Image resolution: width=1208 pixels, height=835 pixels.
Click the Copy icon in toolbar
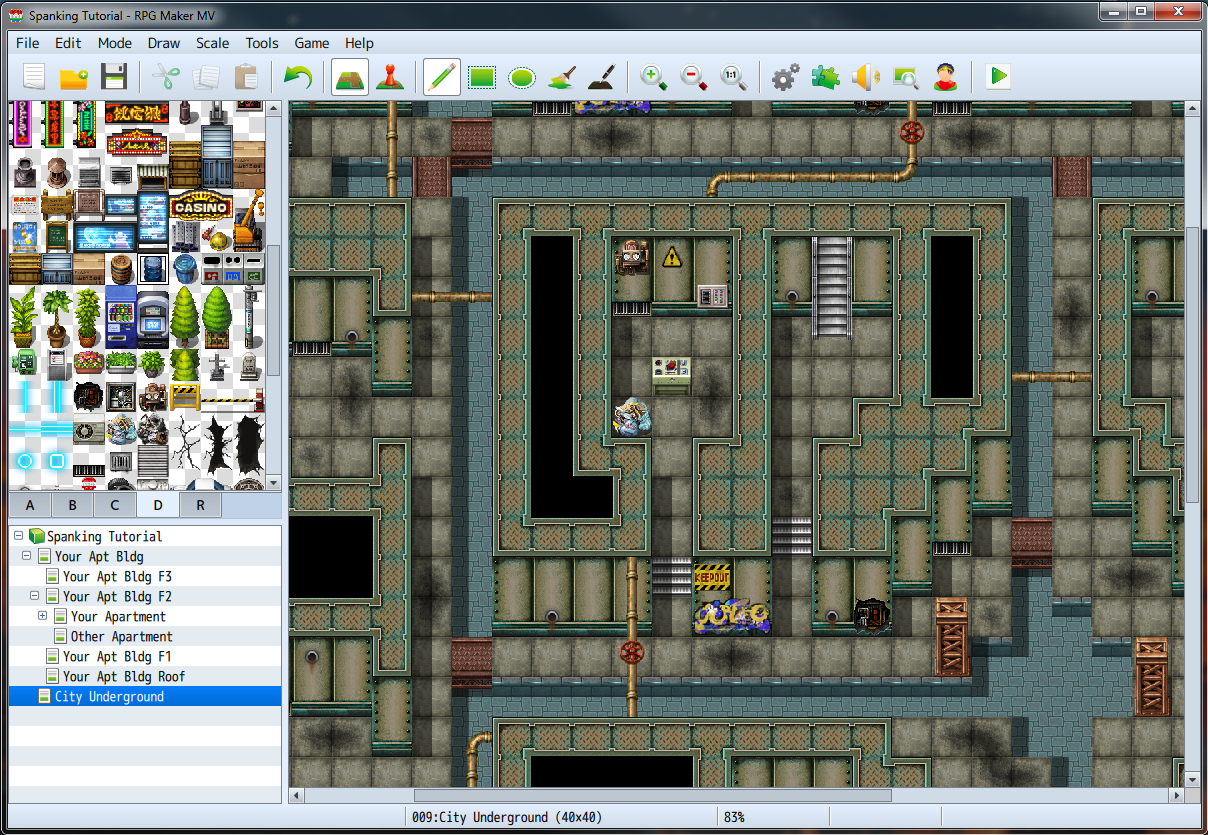click(206, 78)
